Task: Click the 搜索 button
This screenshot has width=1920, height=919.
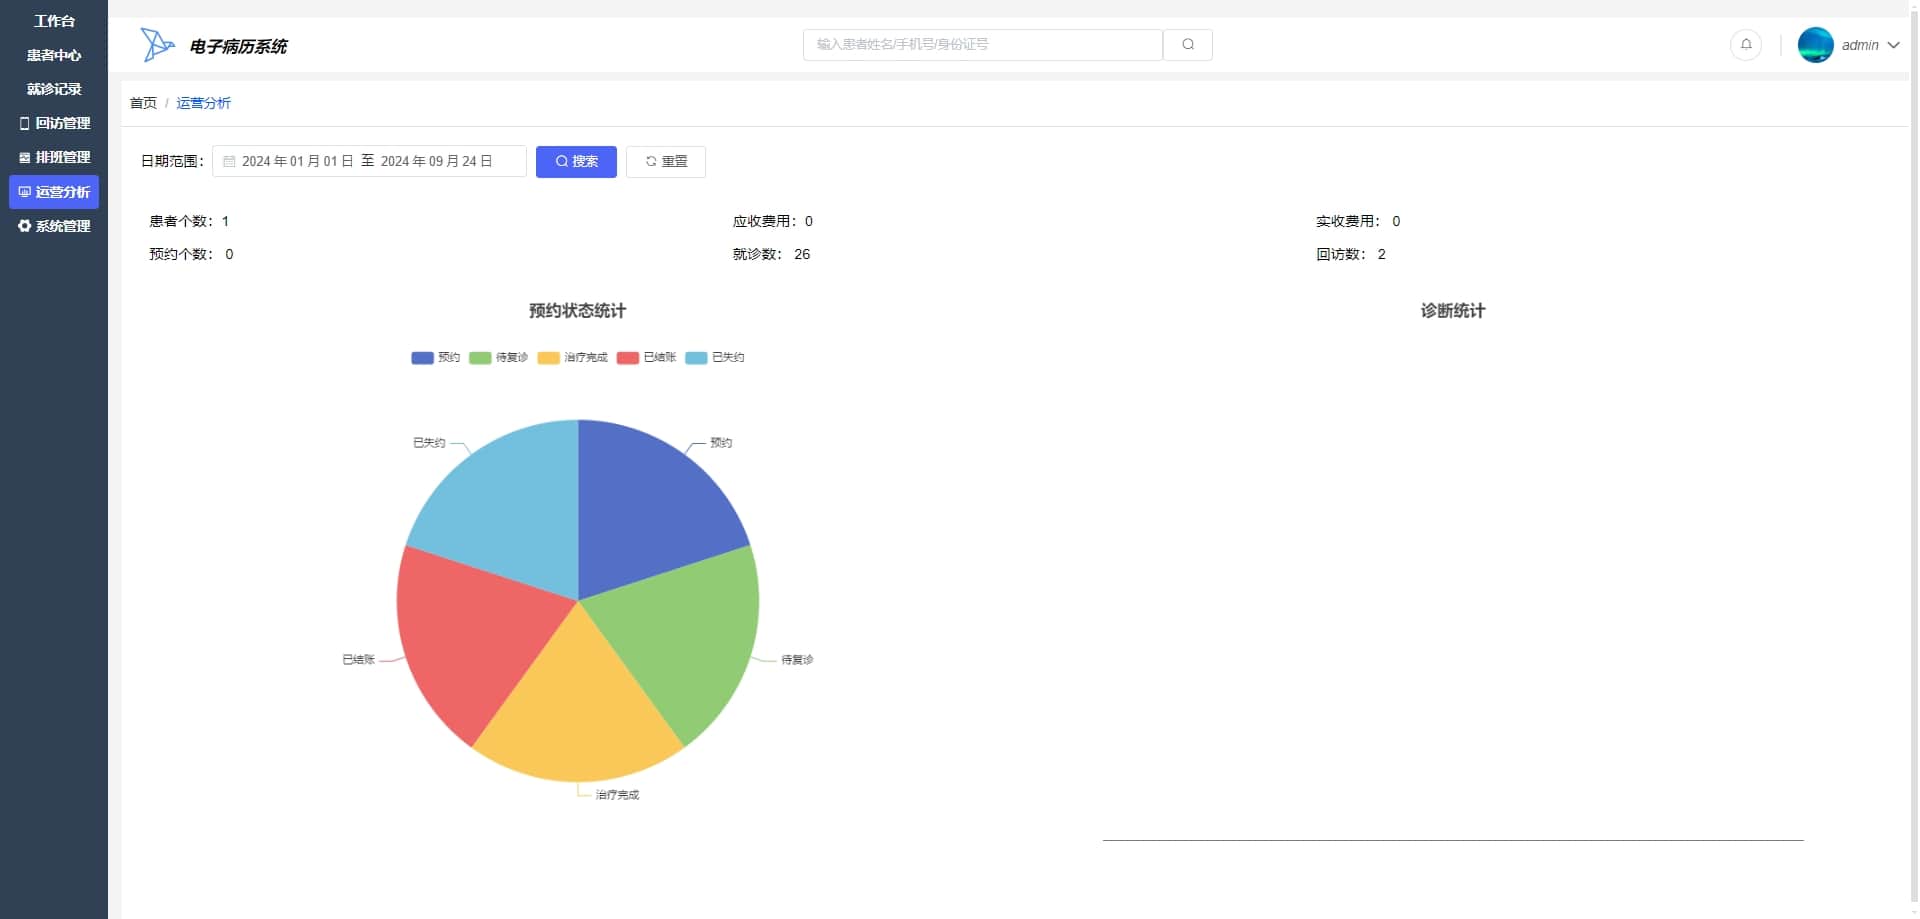Action: coord(576,162)
